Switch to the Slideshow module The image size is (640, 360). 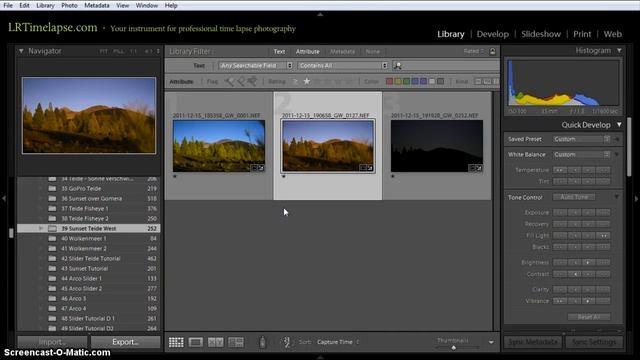(x=541, y=34)
